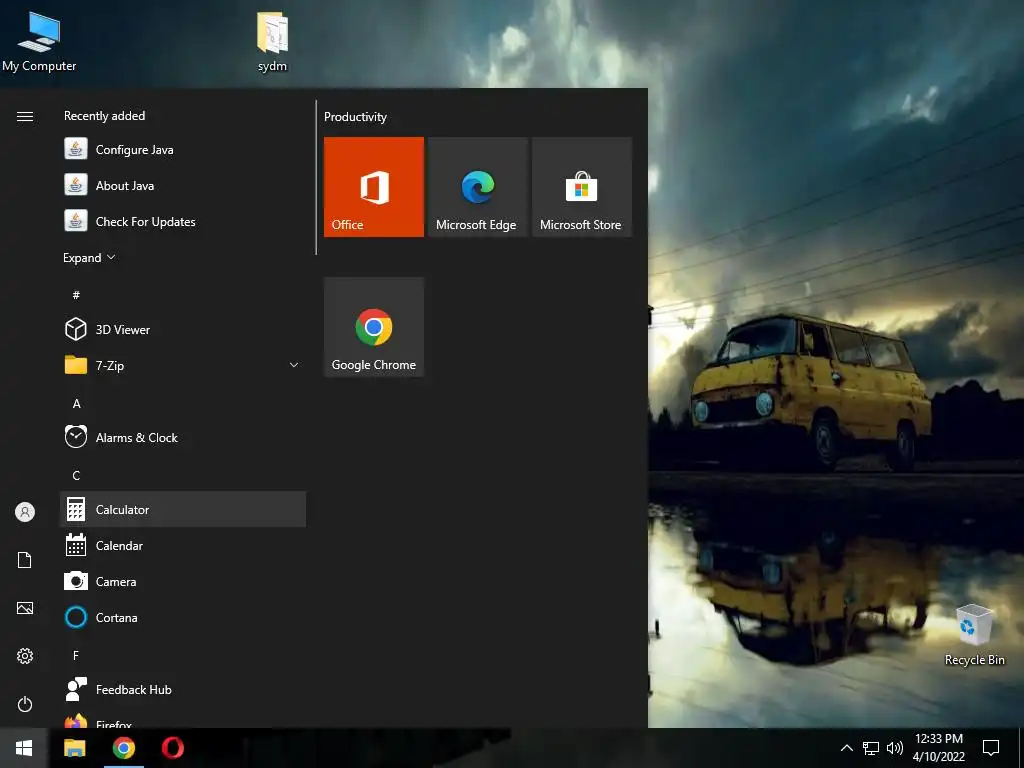1024x768 pixels.
Task: Click the letter F section header
Action: (x=76, y=655)
